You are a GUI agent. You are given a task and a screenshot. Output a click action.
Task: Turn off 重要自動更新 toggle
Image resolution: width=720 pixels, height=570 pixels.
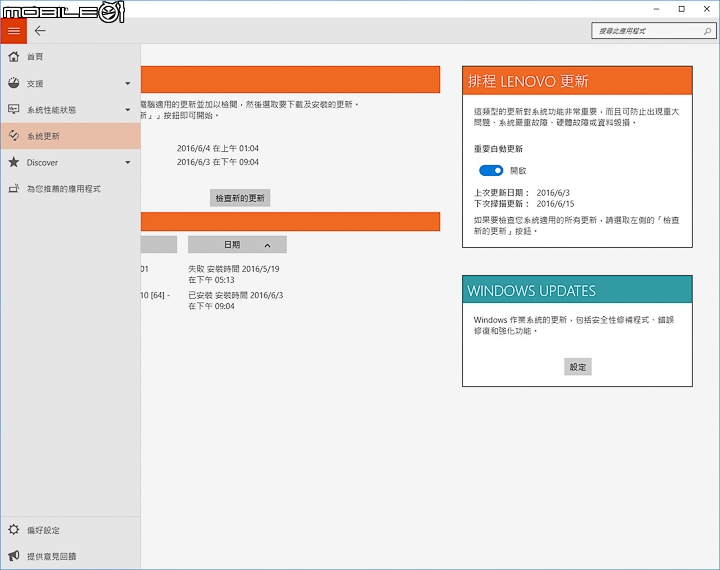click(x=491, y=170)
